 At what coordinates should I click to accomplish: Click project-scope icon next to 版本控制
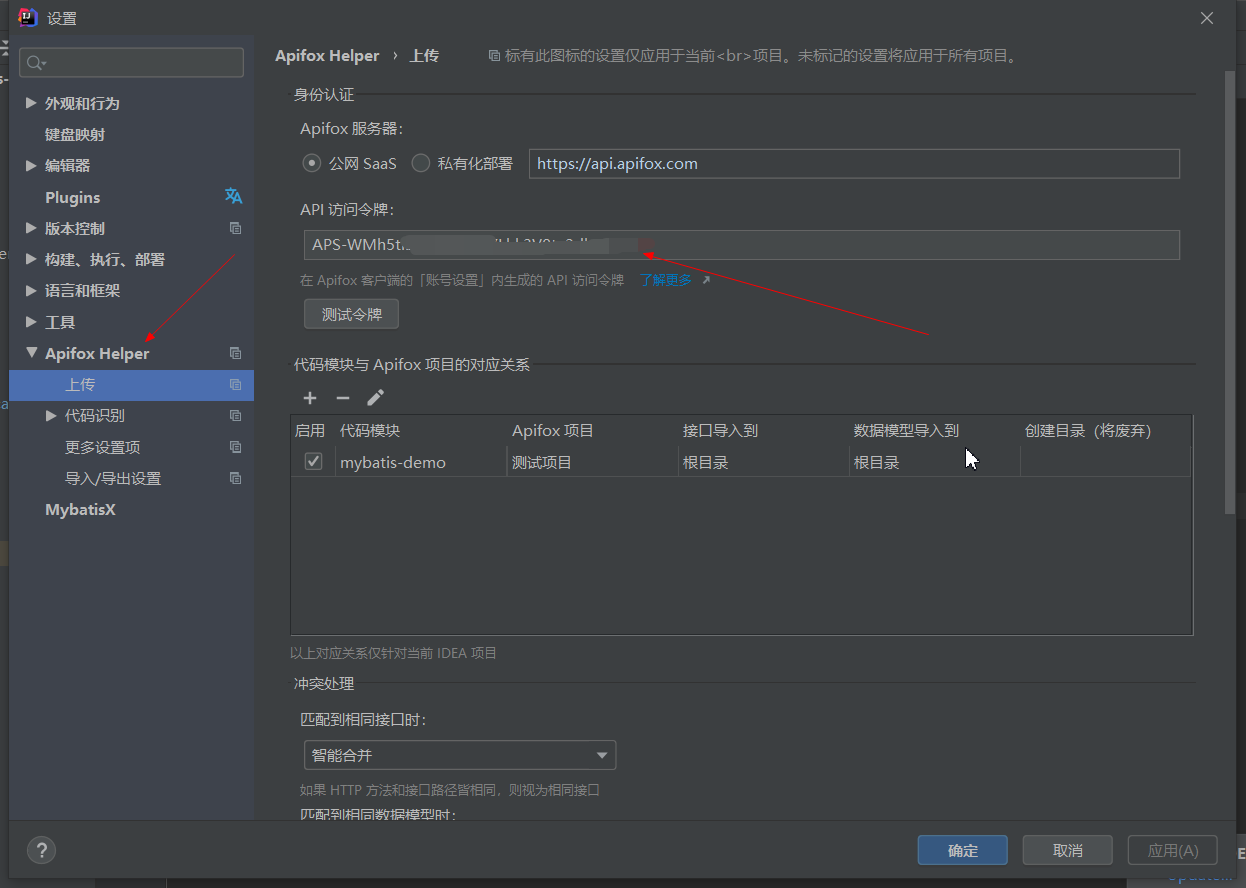(235, 228)
